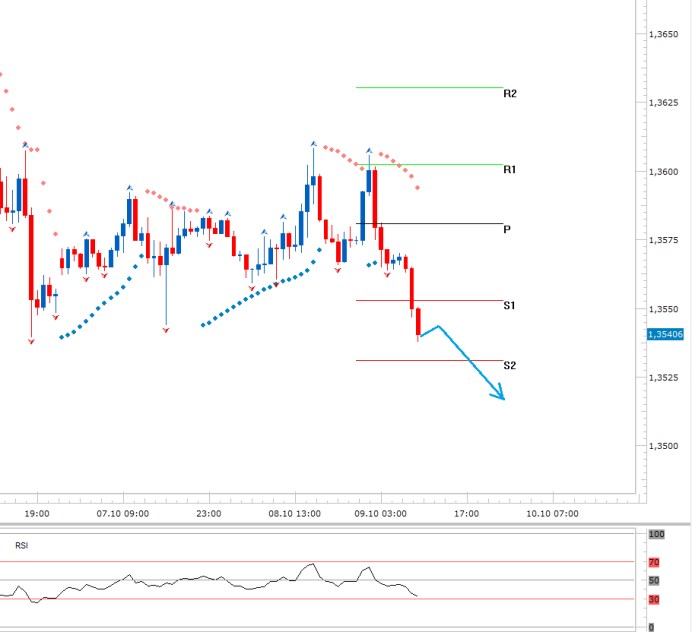The image size is (692, 632).
Task: Select the red S1 support line
Action: pos(429,301)
